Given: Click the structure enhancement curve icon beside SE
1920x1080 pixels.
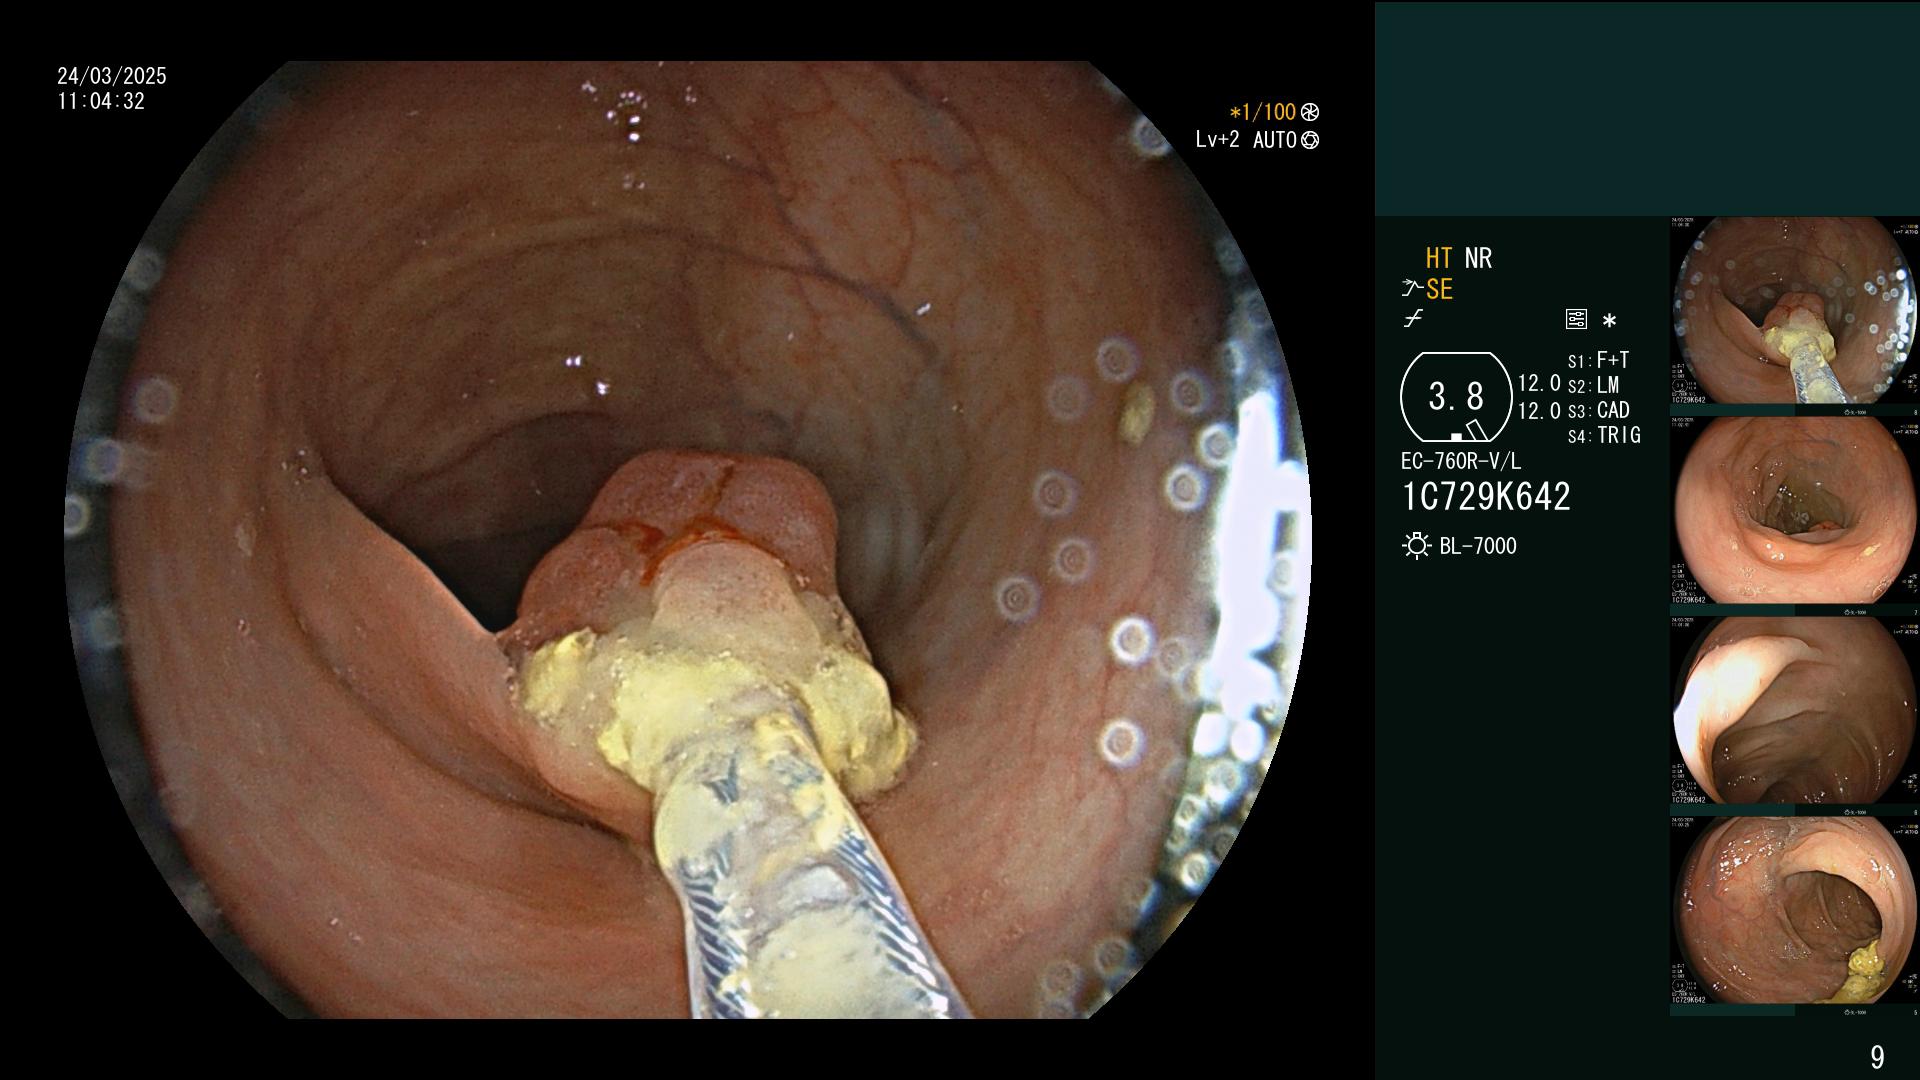Looking at the screenshot, I should point(1412,289).
